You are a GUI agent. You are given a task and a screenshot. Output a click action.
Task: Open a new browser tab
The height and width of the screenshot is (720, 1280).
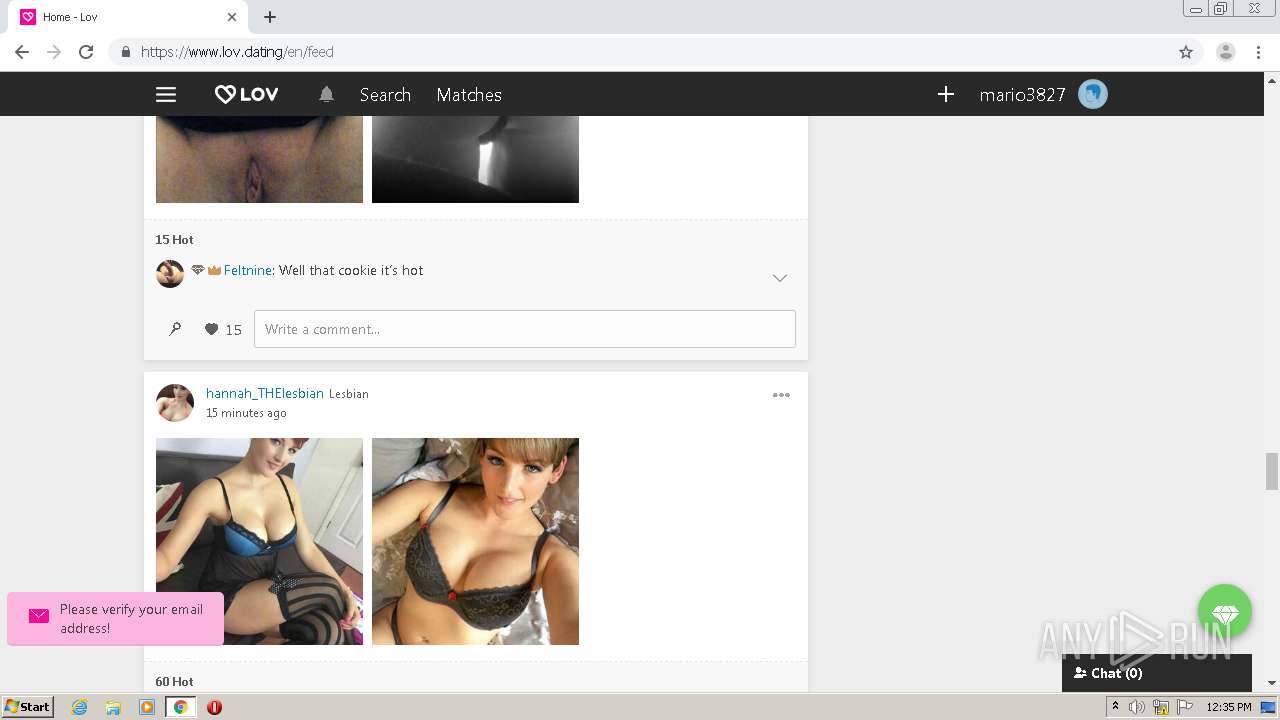270,17
